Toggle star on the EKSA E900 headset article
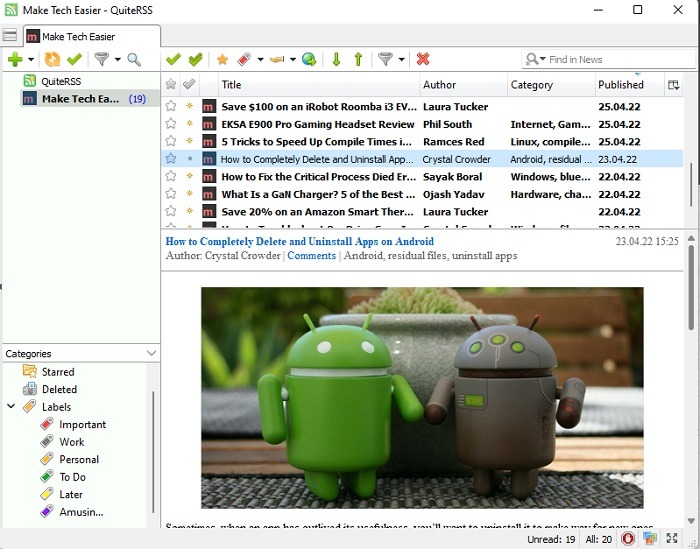The image size is (700, 549). point(170,124)
